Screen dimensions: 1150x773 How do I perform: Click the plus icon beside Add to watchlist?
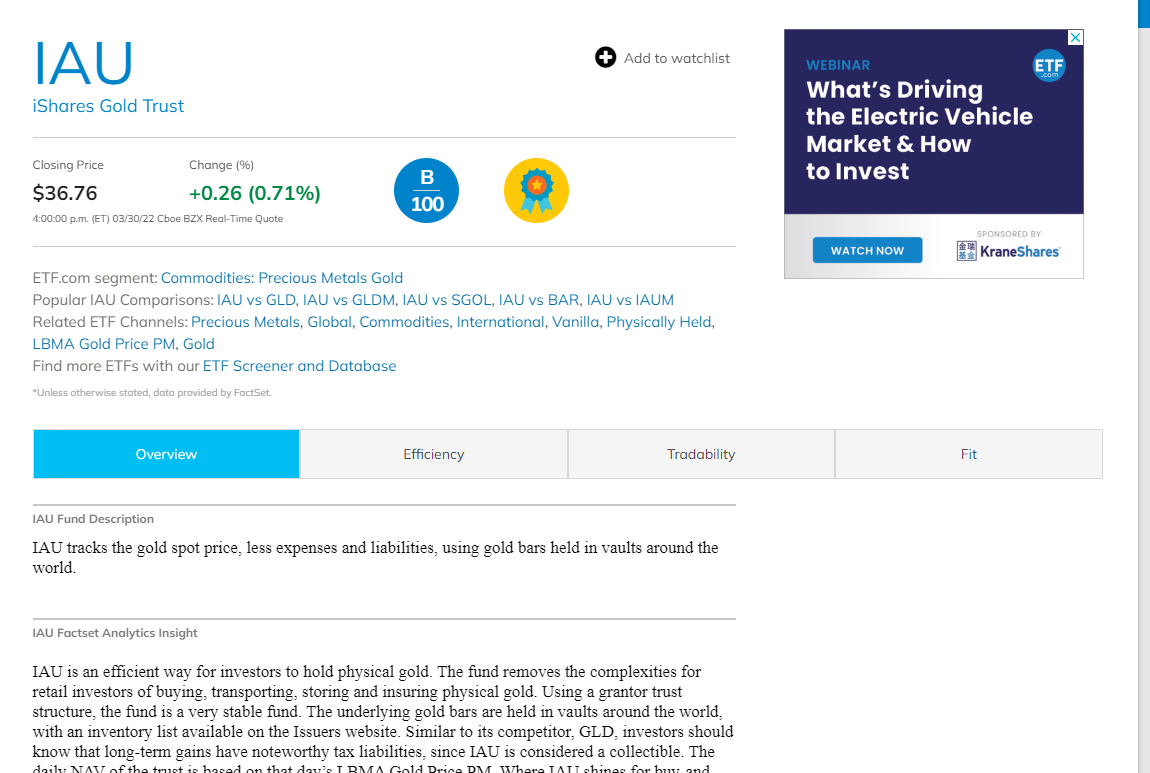tap(605, 57)
